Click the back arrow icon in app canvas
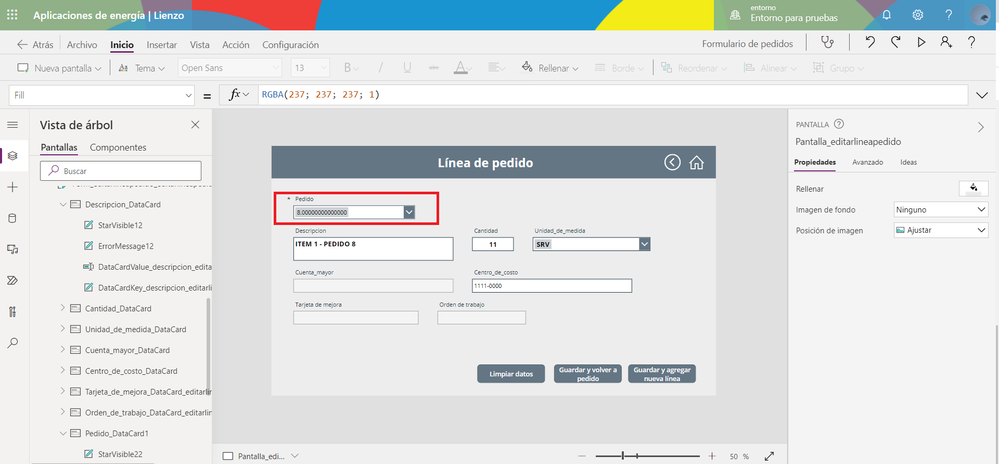 point(672,163)
